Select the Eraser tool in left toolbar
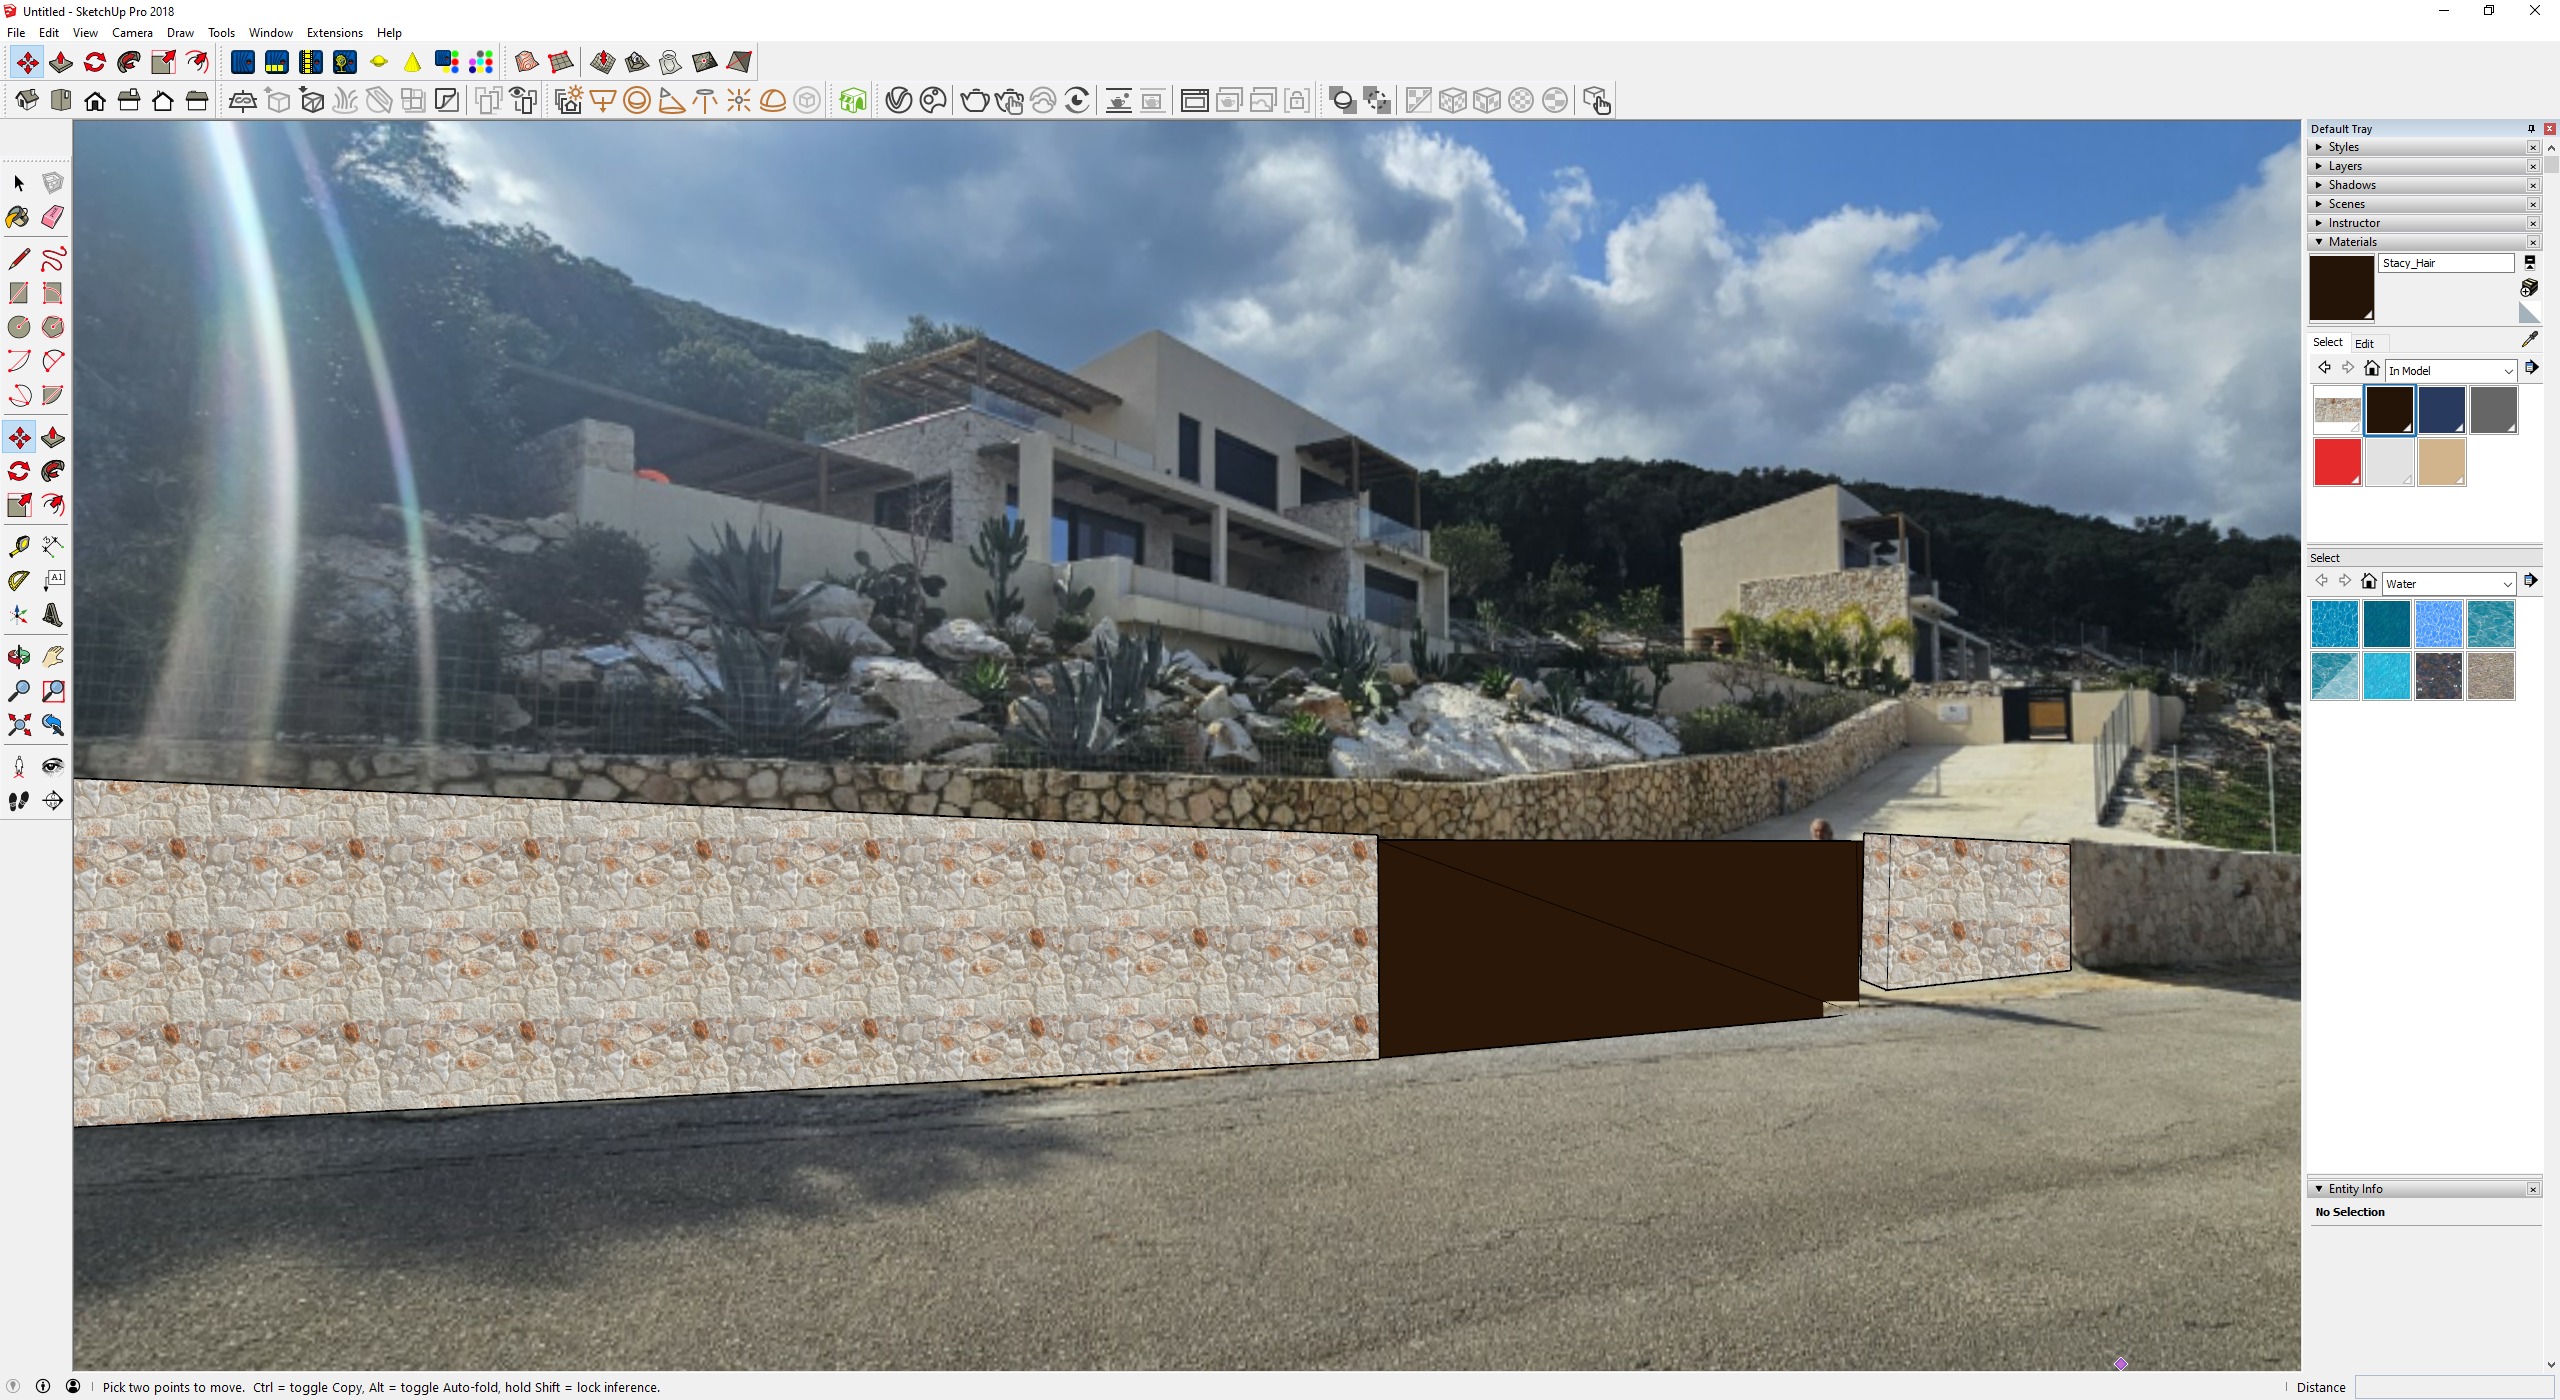The image size is (2560, 1400). point(53,217)
